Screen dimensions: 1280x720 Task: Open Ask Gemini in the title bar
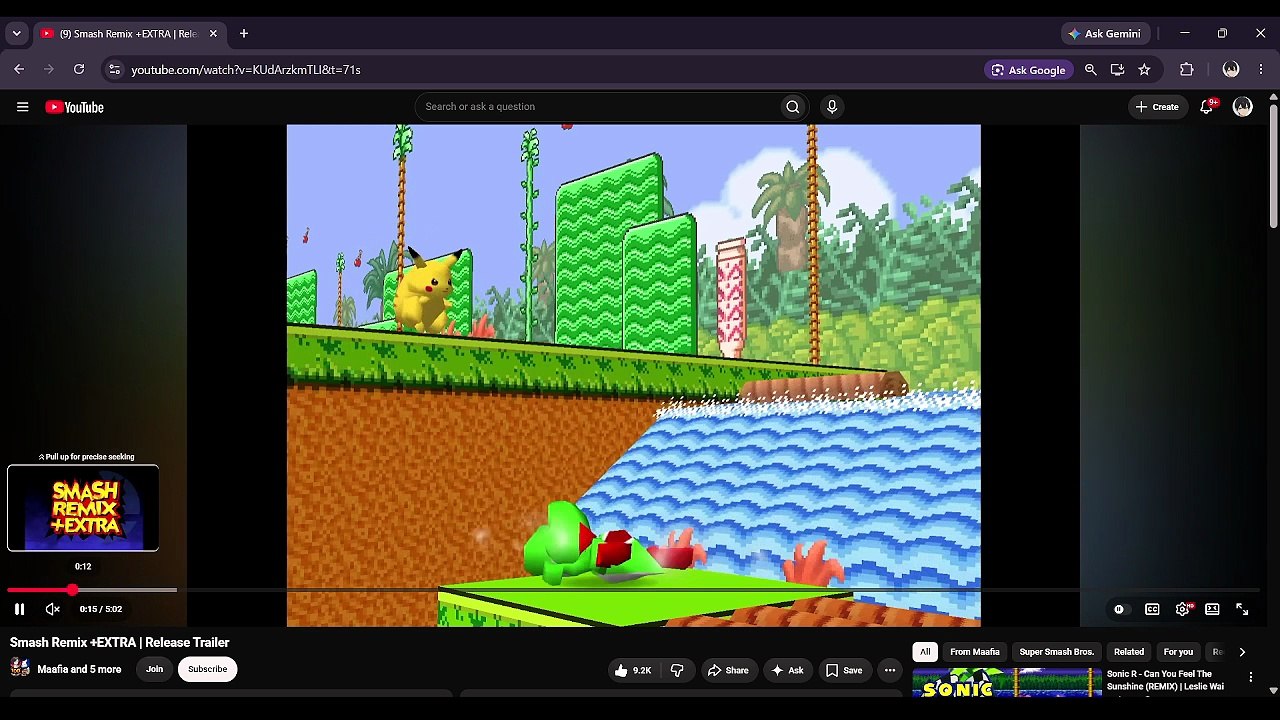coord(1105,34)
